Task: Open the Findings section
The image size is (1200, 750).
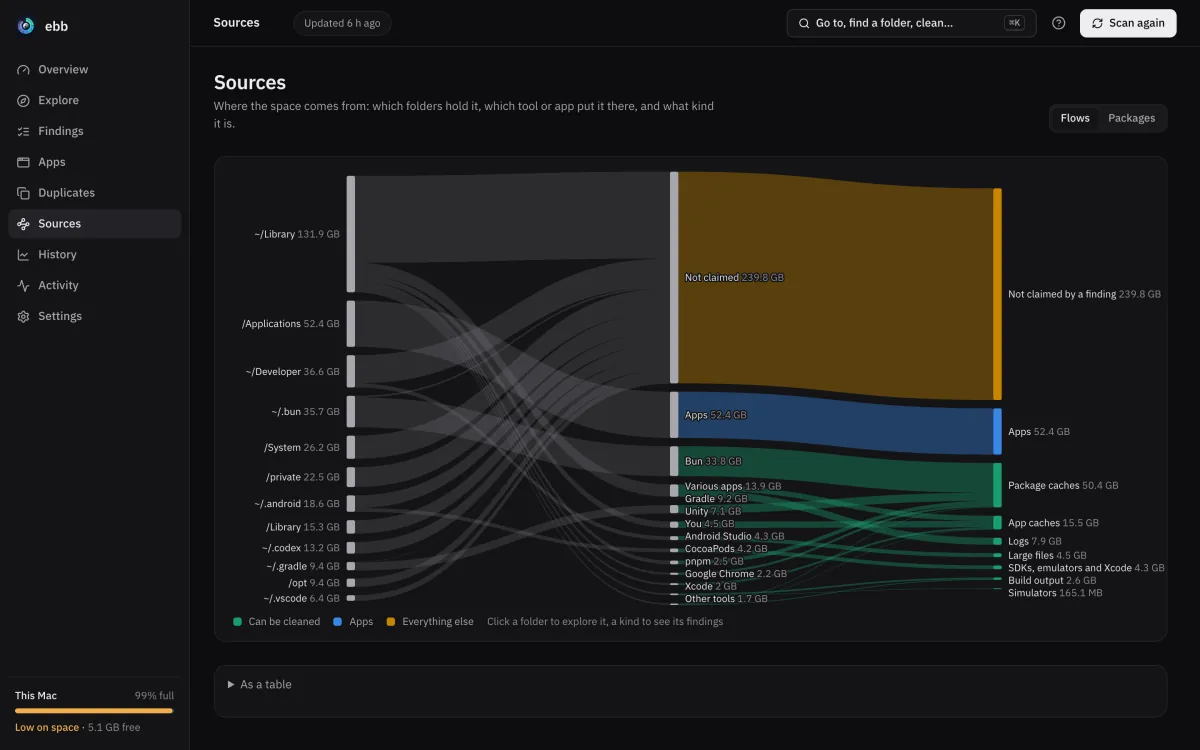Action: click(94, 132)
